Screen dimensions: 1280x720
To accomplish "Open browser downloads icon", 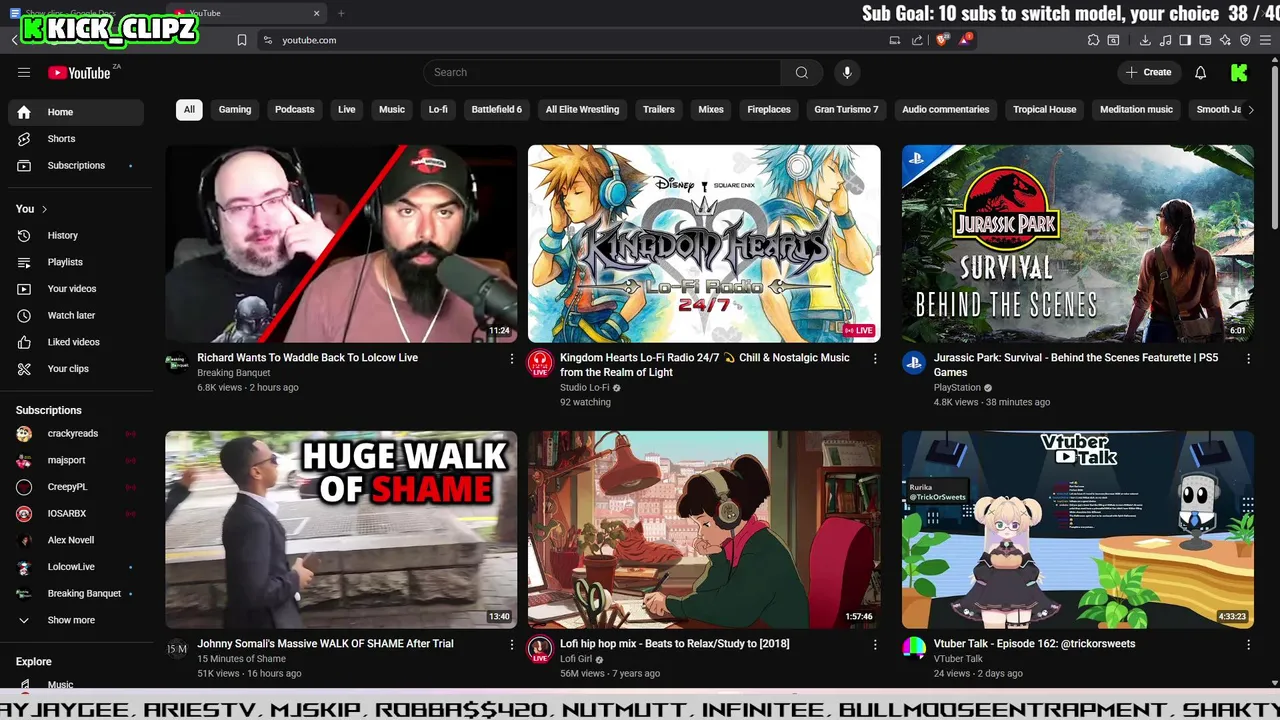I will point(1145,40).
